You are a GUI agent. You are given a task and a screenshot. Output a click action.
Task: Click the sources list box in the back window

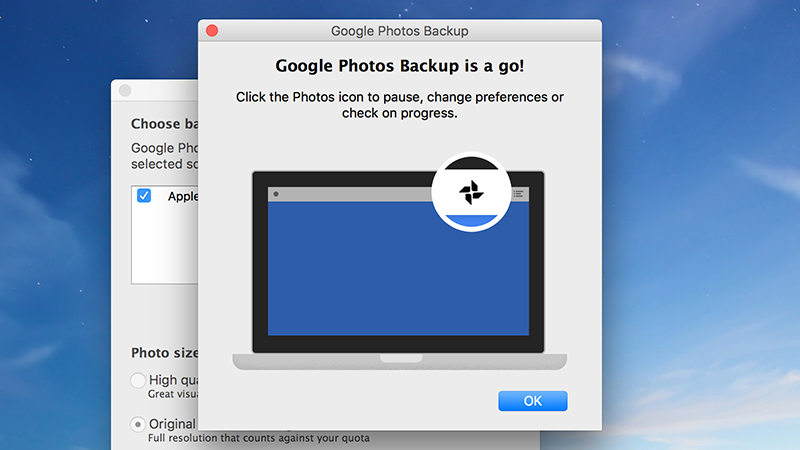164,235
